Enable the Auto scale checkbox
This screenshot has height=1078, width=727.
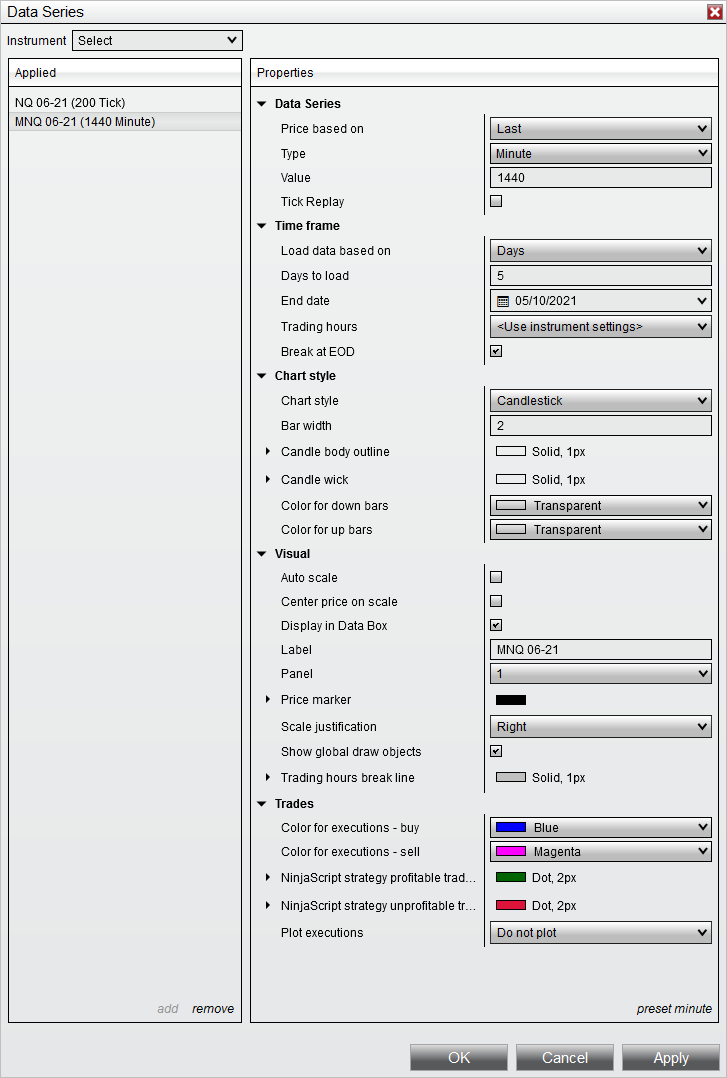(496, 577)
